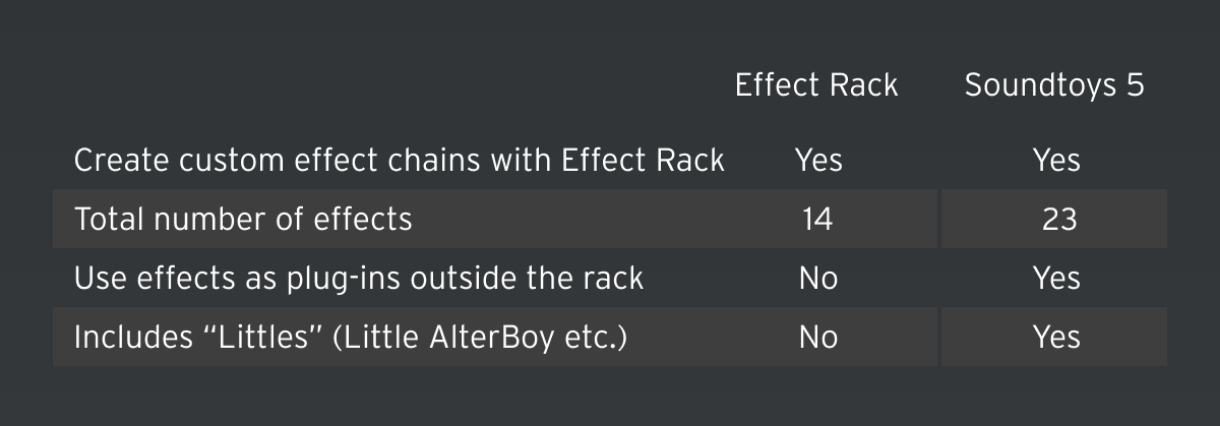Viewport: 1220px width, 426px height.
Task: Click Soundtoys 5's Yes for Littles
Action: pyautogui.click(x=1056, y=337)
